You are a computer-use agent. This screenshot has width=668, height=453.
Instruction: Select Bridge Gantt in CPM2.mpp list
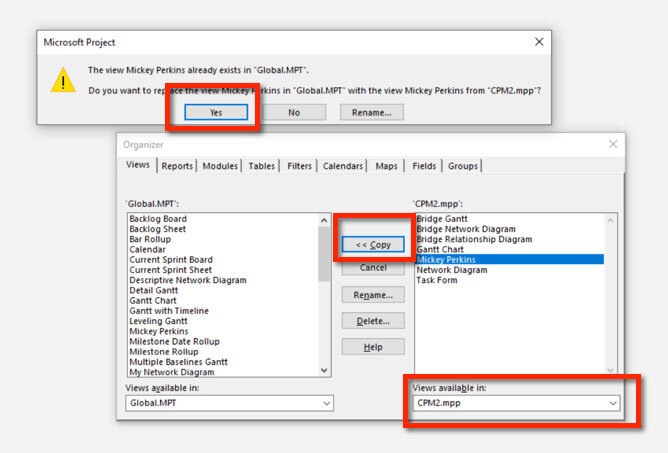coord(442,219)
